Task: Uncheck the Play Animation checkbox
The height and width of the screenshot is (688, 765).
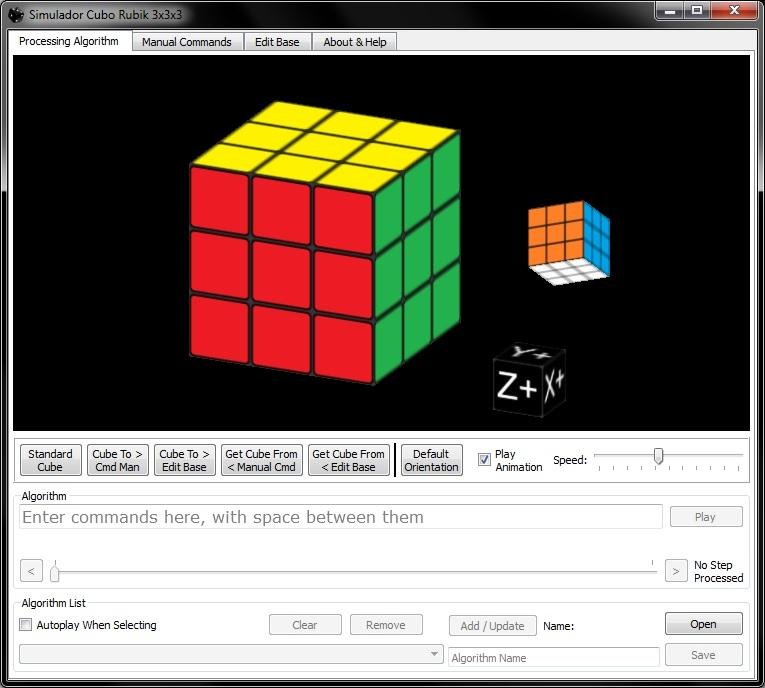Action: click(x=484, y=460)
